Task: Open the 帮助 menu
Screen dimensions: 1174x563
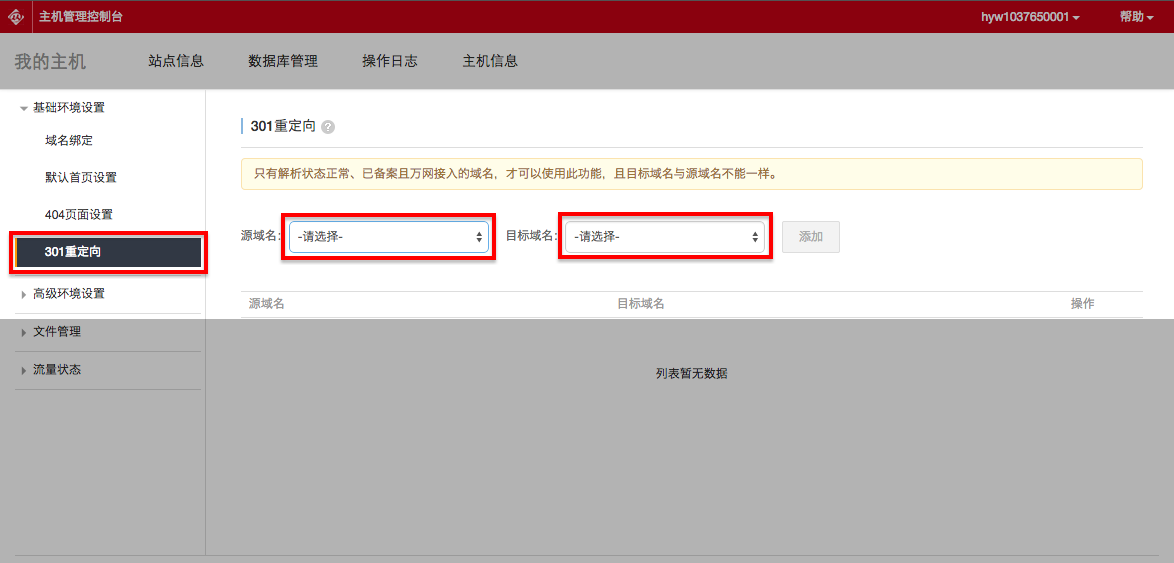Action: (1137, 17)
